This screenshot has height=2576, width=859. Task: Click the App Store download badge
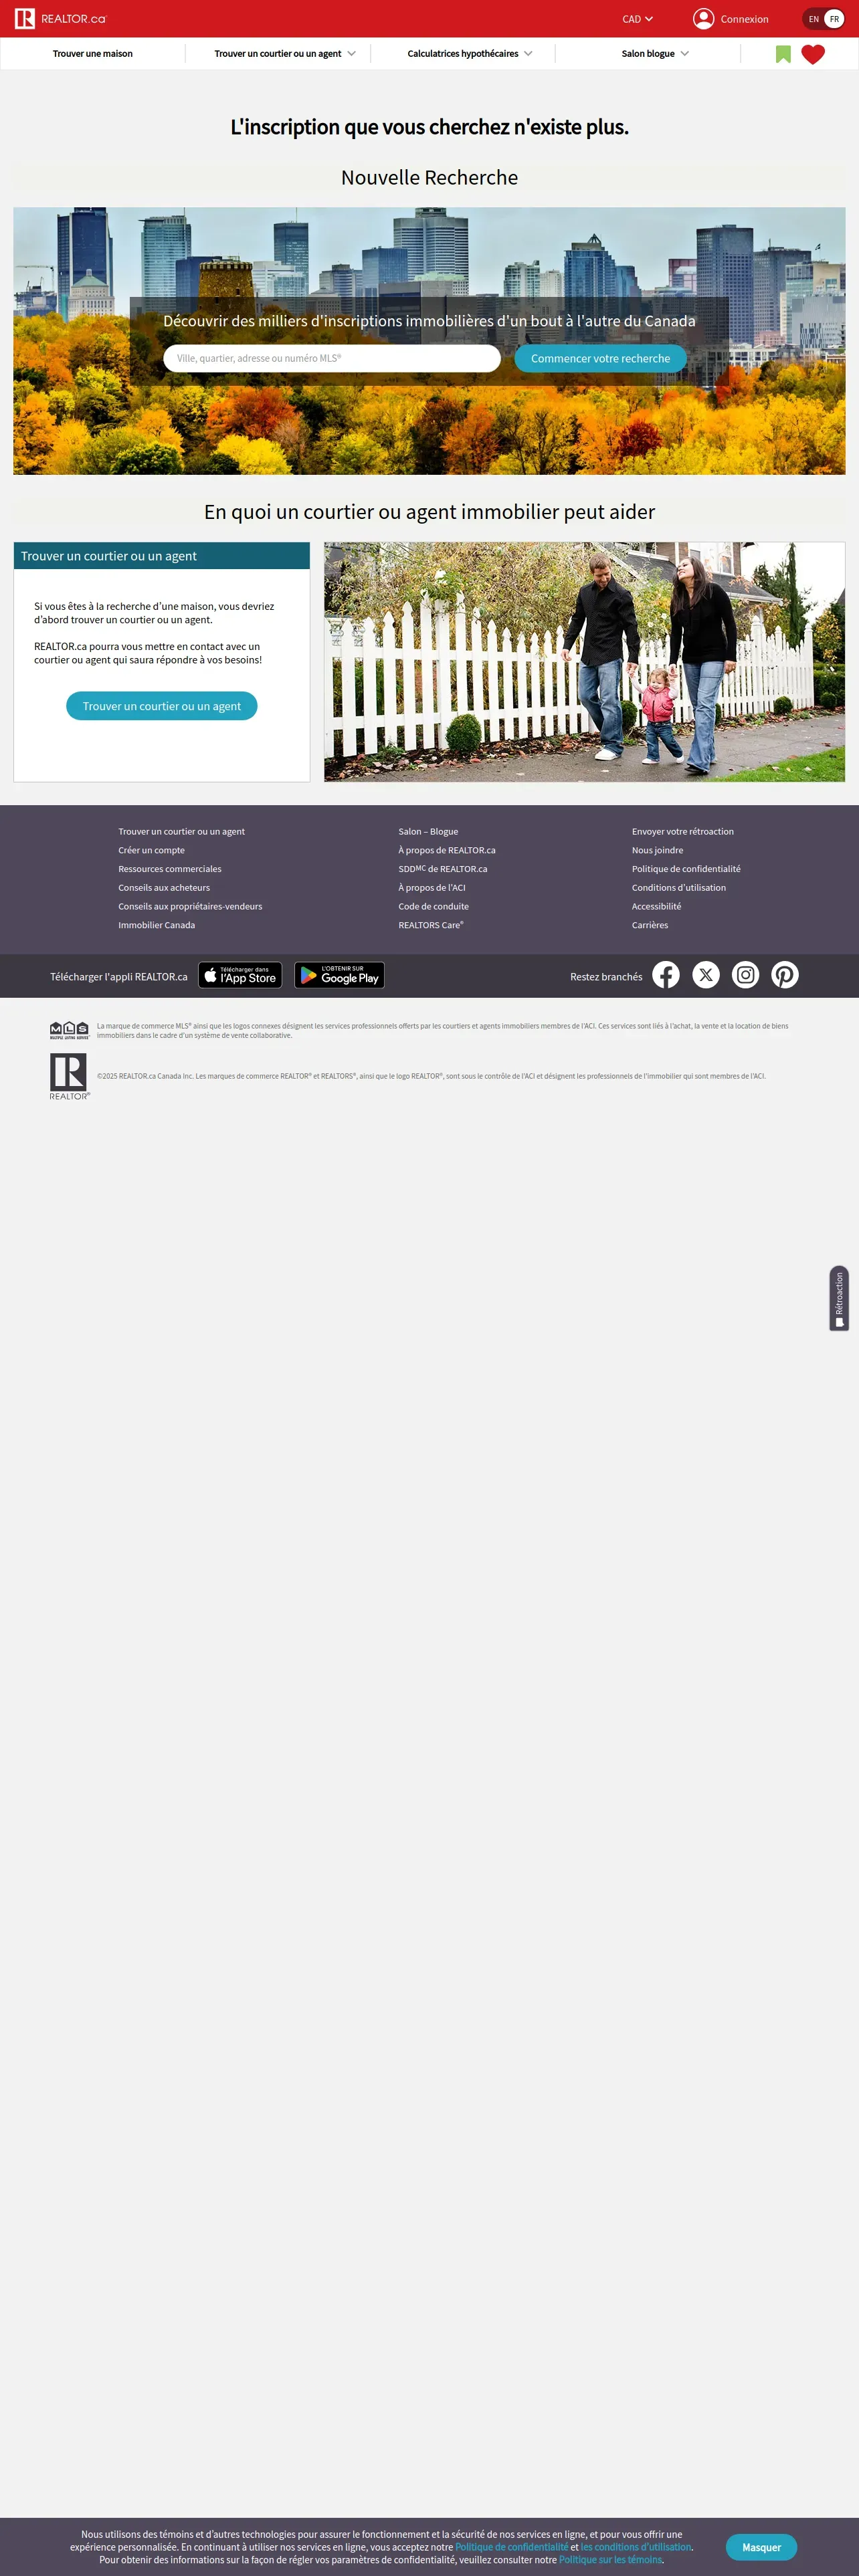point(240,975)
